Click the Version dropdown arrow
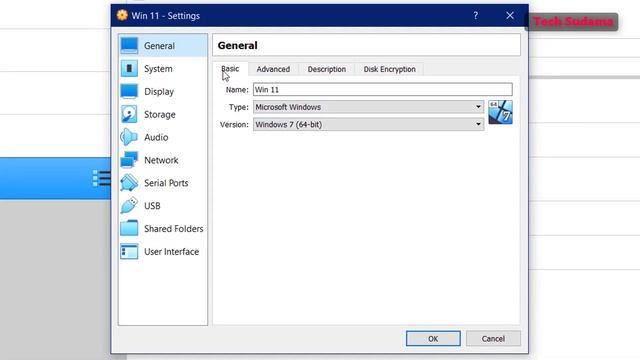Image resolution: width=640 pixels, height=360 pixels. tap(478, 124)
